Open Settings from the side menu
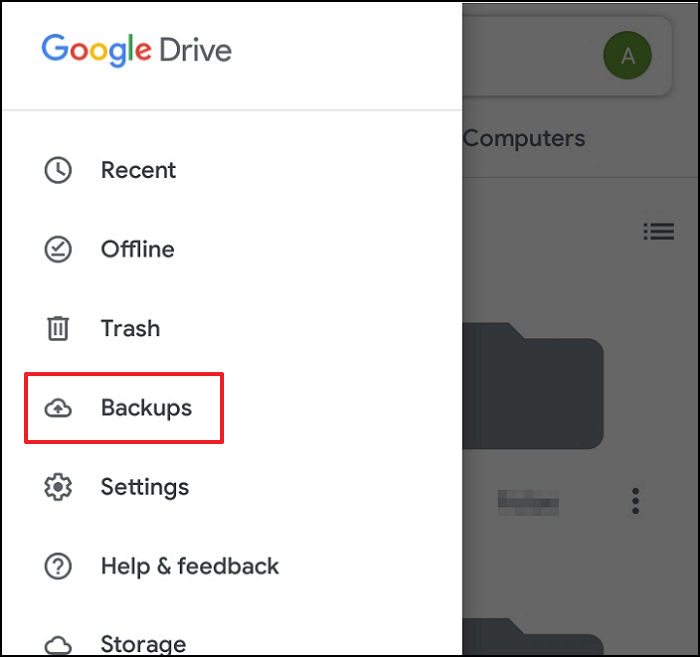The width and height of the screenshot is (700, 657). 232,487
